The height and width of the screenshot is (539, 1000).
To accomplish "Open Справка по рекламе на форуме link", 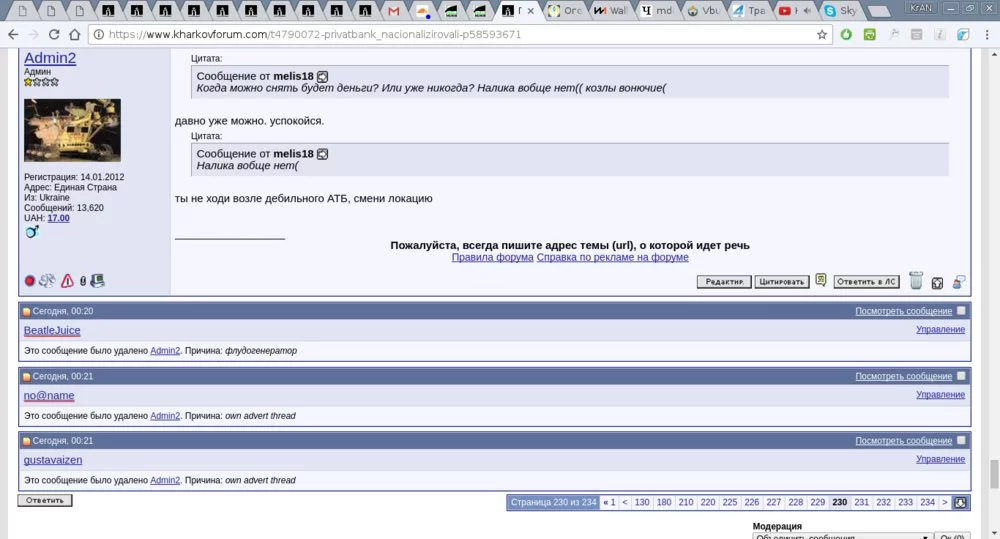I will point(612,258).
